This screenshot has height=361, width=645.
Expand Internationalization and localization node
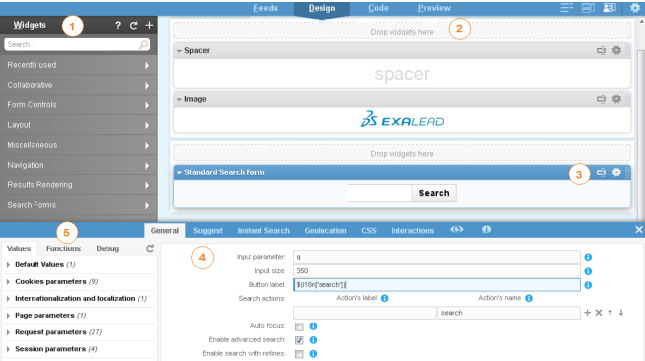[8, 299]
